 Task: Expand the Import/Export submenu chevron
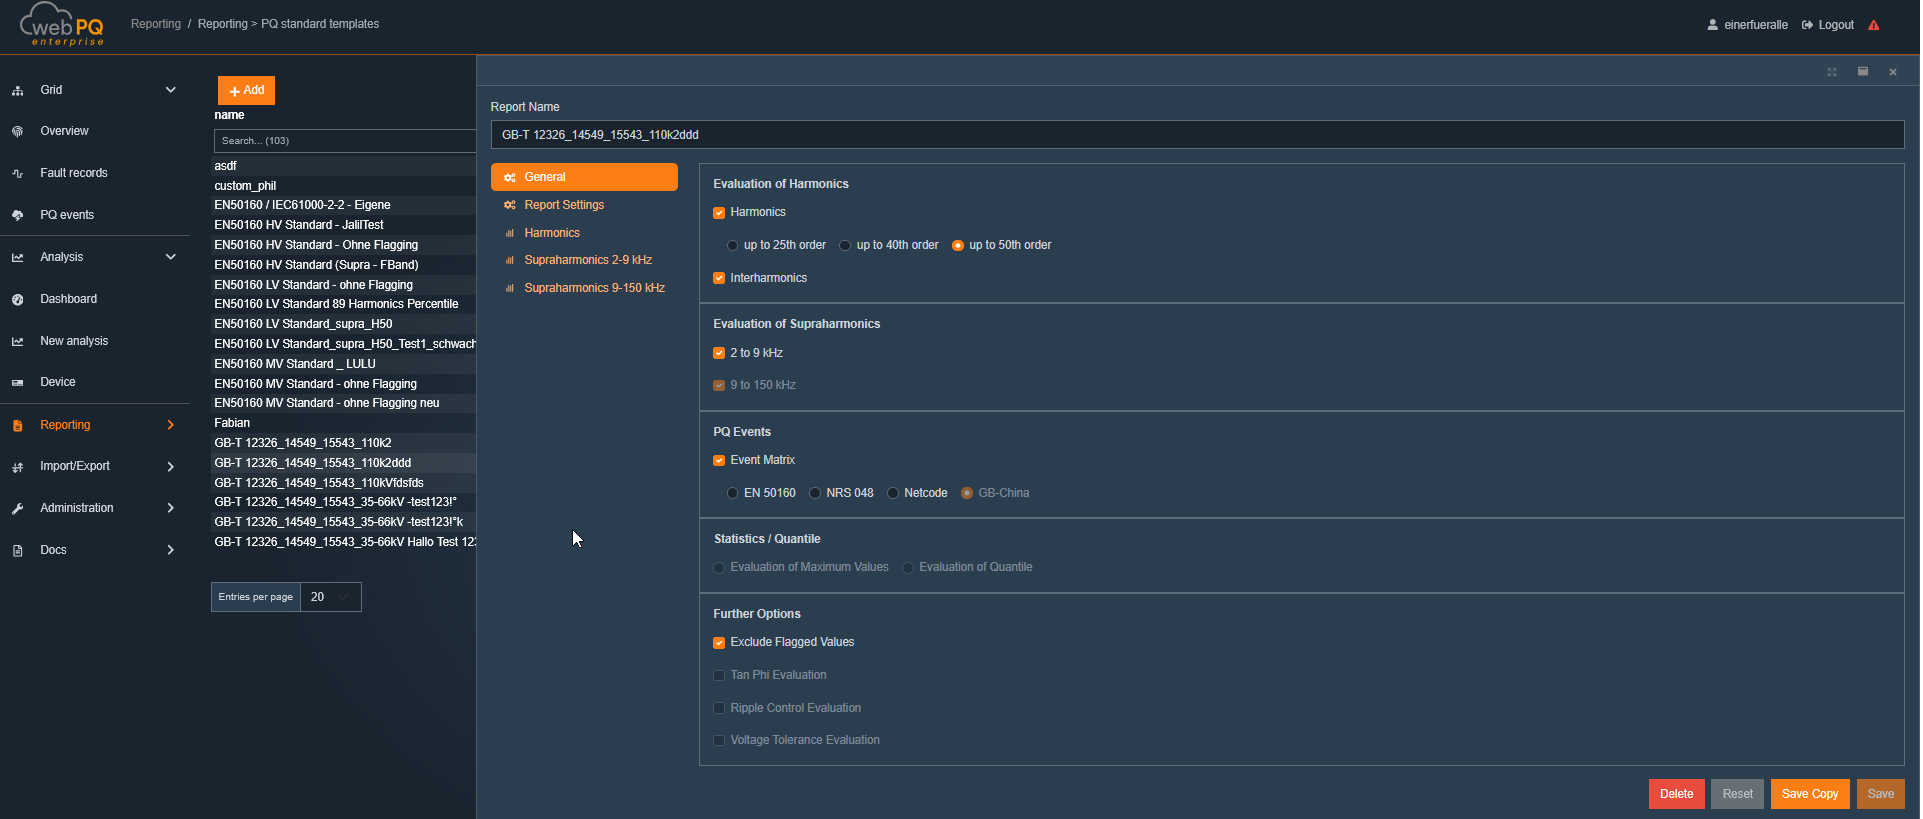170,466
